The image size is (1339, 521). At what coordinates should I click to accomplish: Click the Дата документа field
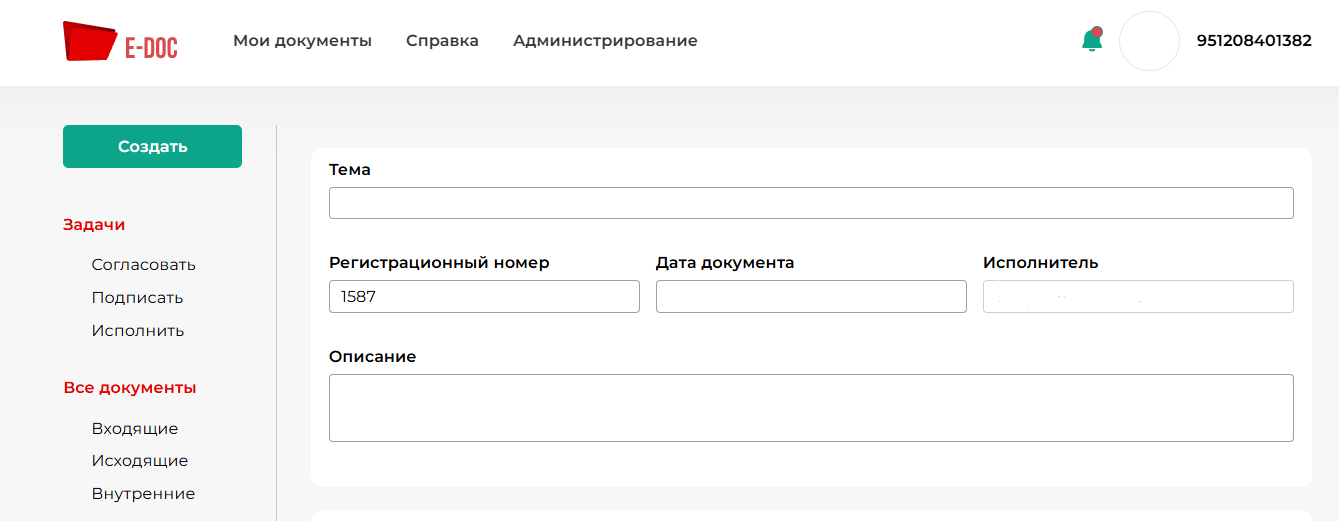click(x=811, y=297)
